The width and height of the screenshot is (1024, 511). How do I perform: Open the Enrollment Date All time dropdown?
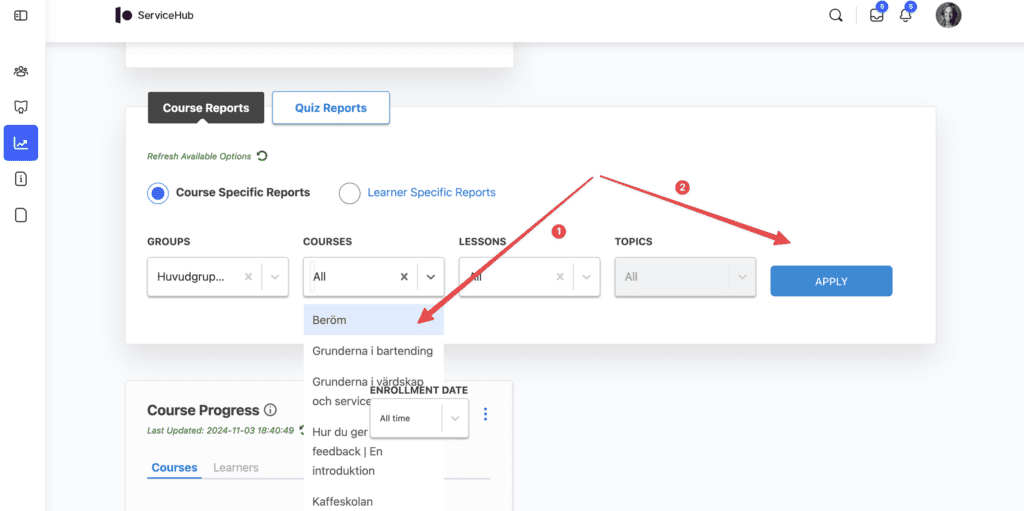click(x=419, y=418)
